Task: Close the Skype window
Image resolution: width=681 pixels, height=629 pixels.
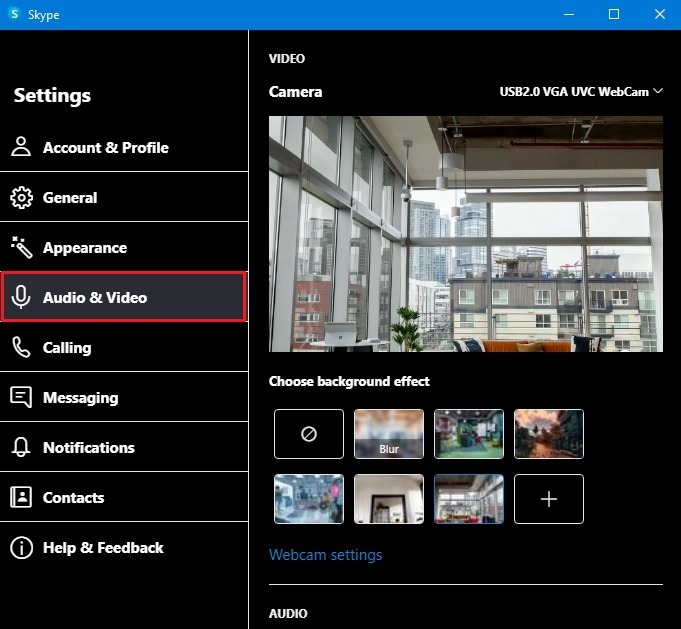Action: pos(659,14)
